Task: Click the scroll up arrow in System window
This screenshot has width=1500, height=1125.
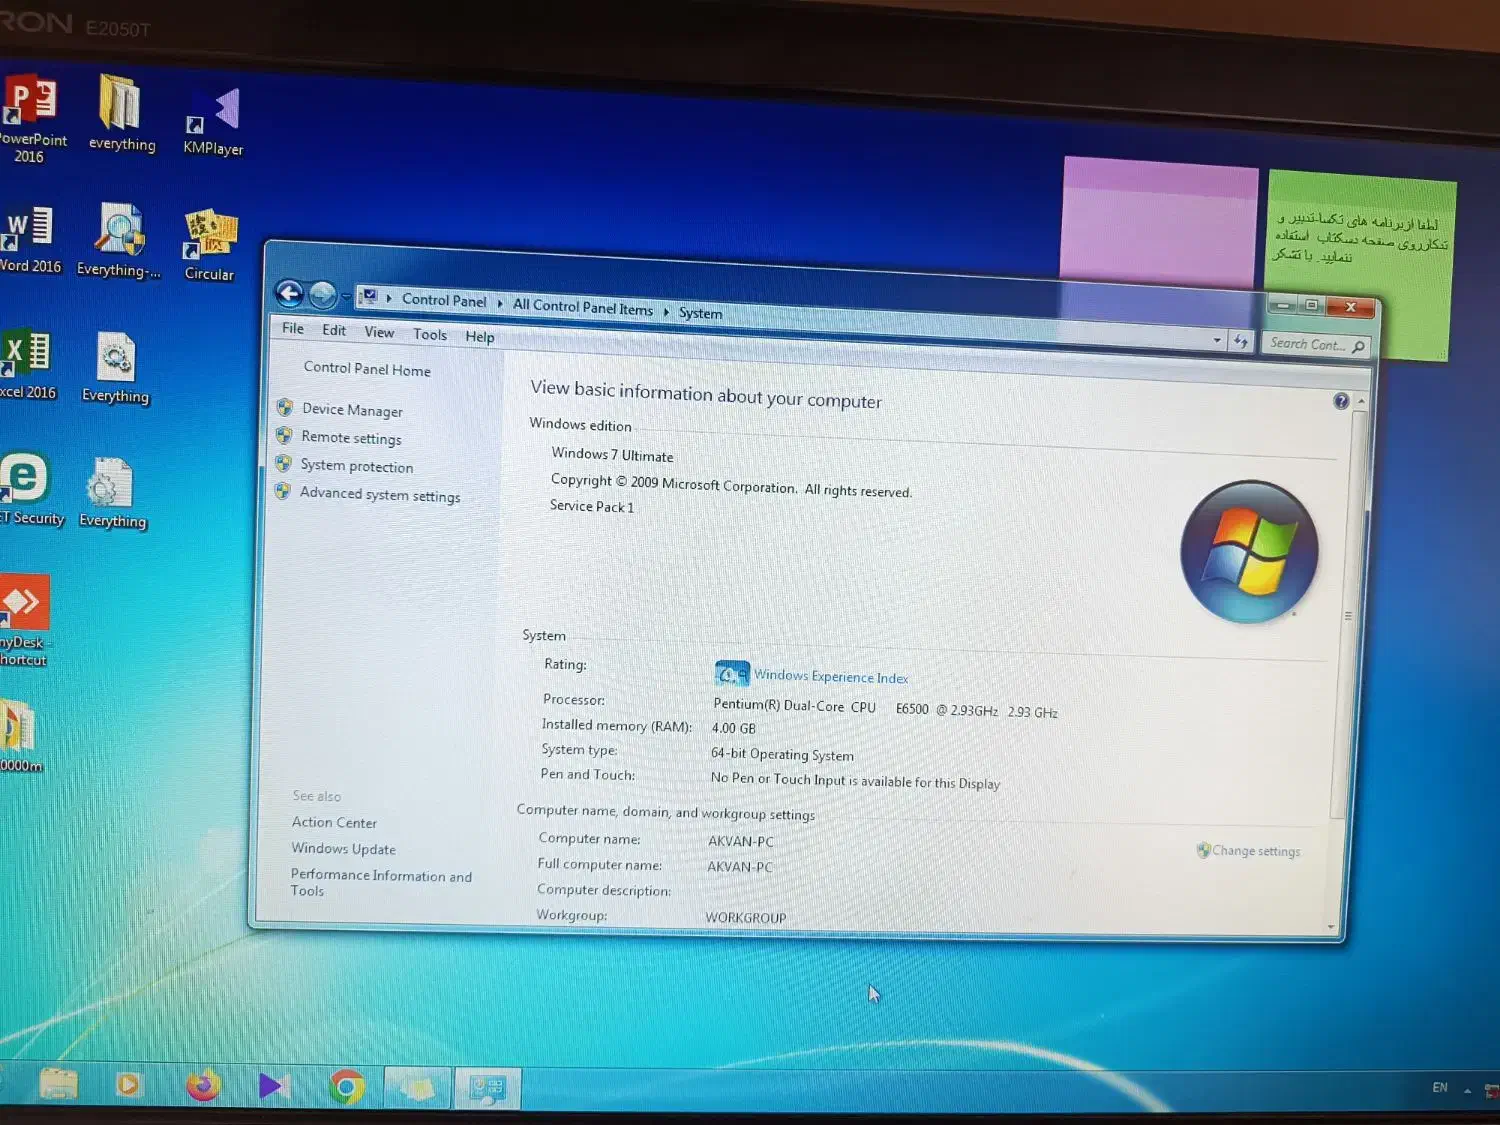Action: [1361, 401]
